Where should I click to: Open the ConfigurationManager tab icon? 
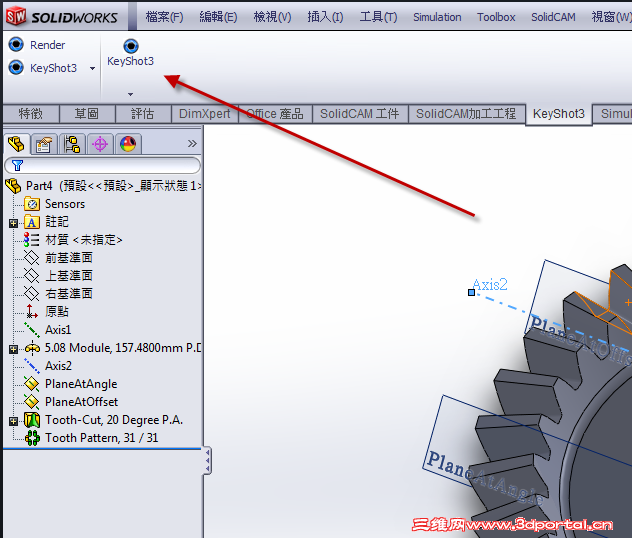[72, 144]
